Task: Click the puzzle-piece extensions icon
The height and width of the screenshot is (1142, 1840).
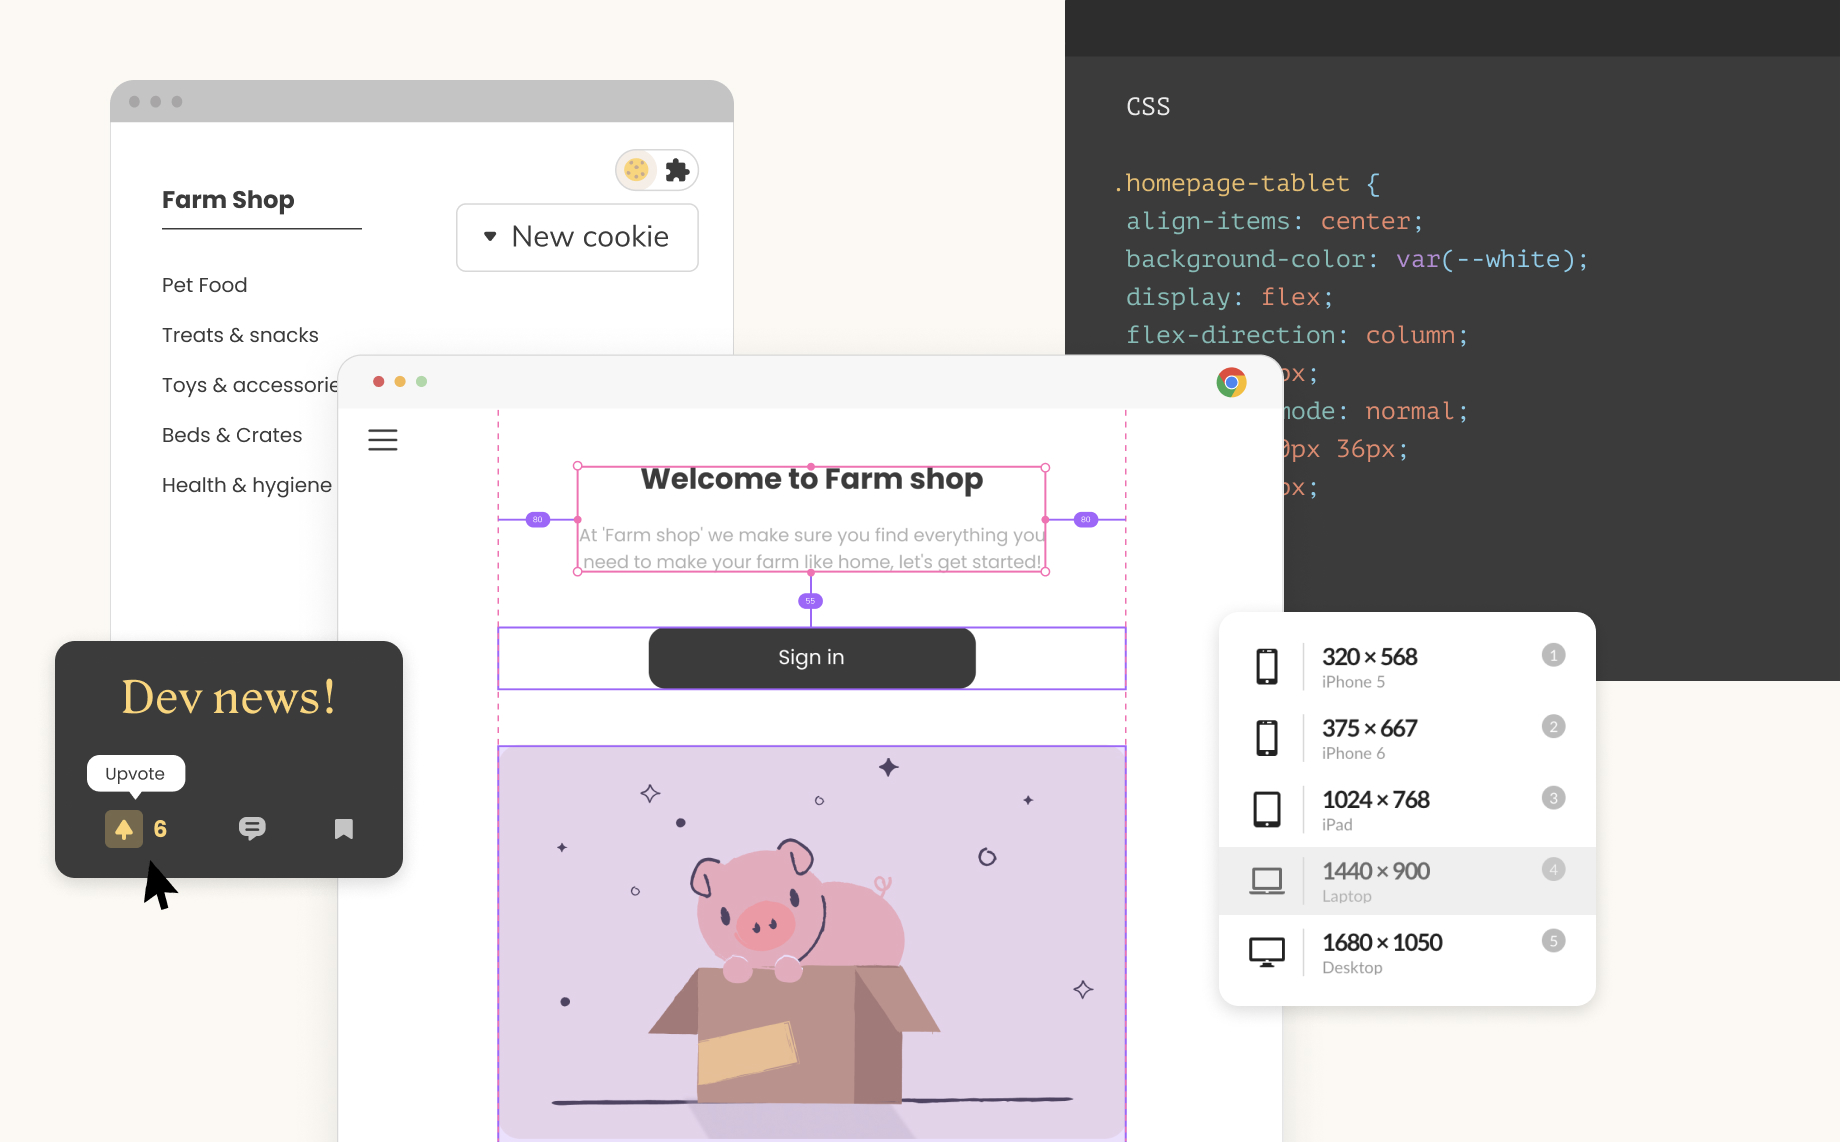Action: [x=677, y=170]
